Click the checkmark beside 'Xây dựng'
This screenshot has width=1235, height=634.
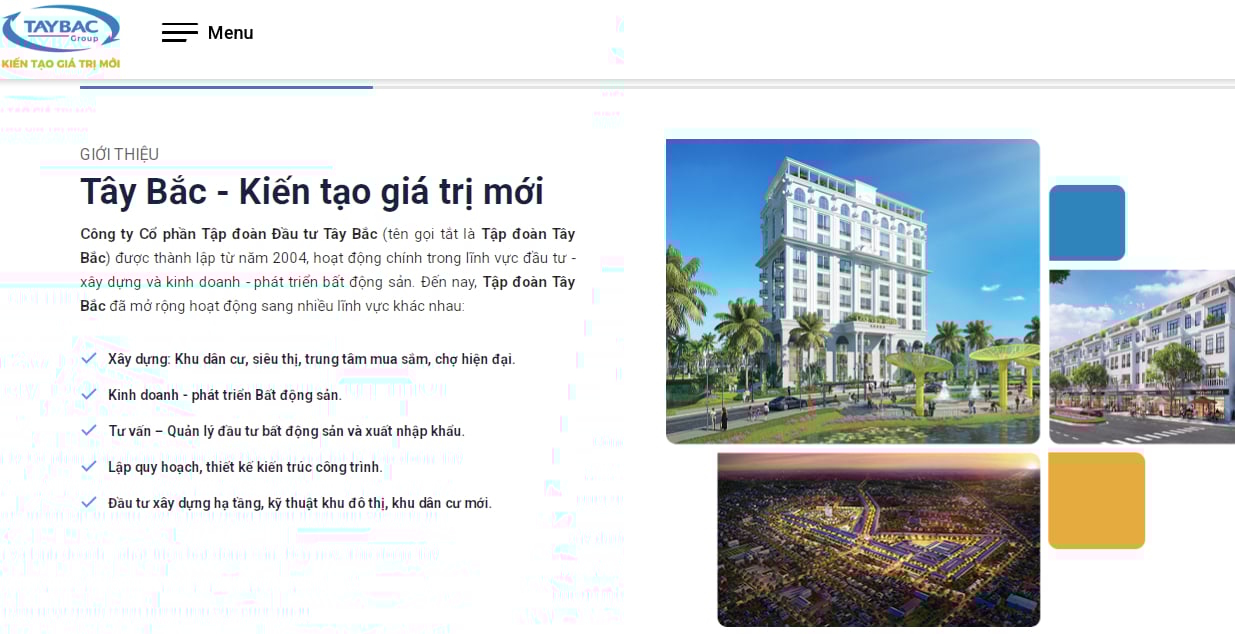coord(88,360)
